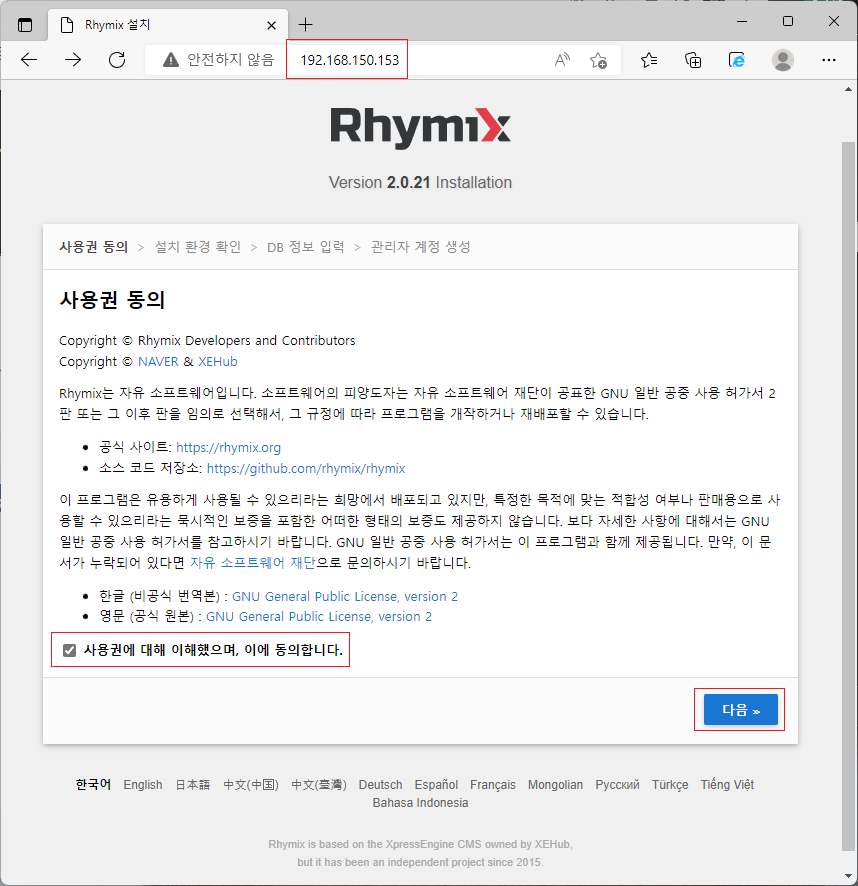Go back to the previous page
Screen dimensions: 858x886
point(29,59)
